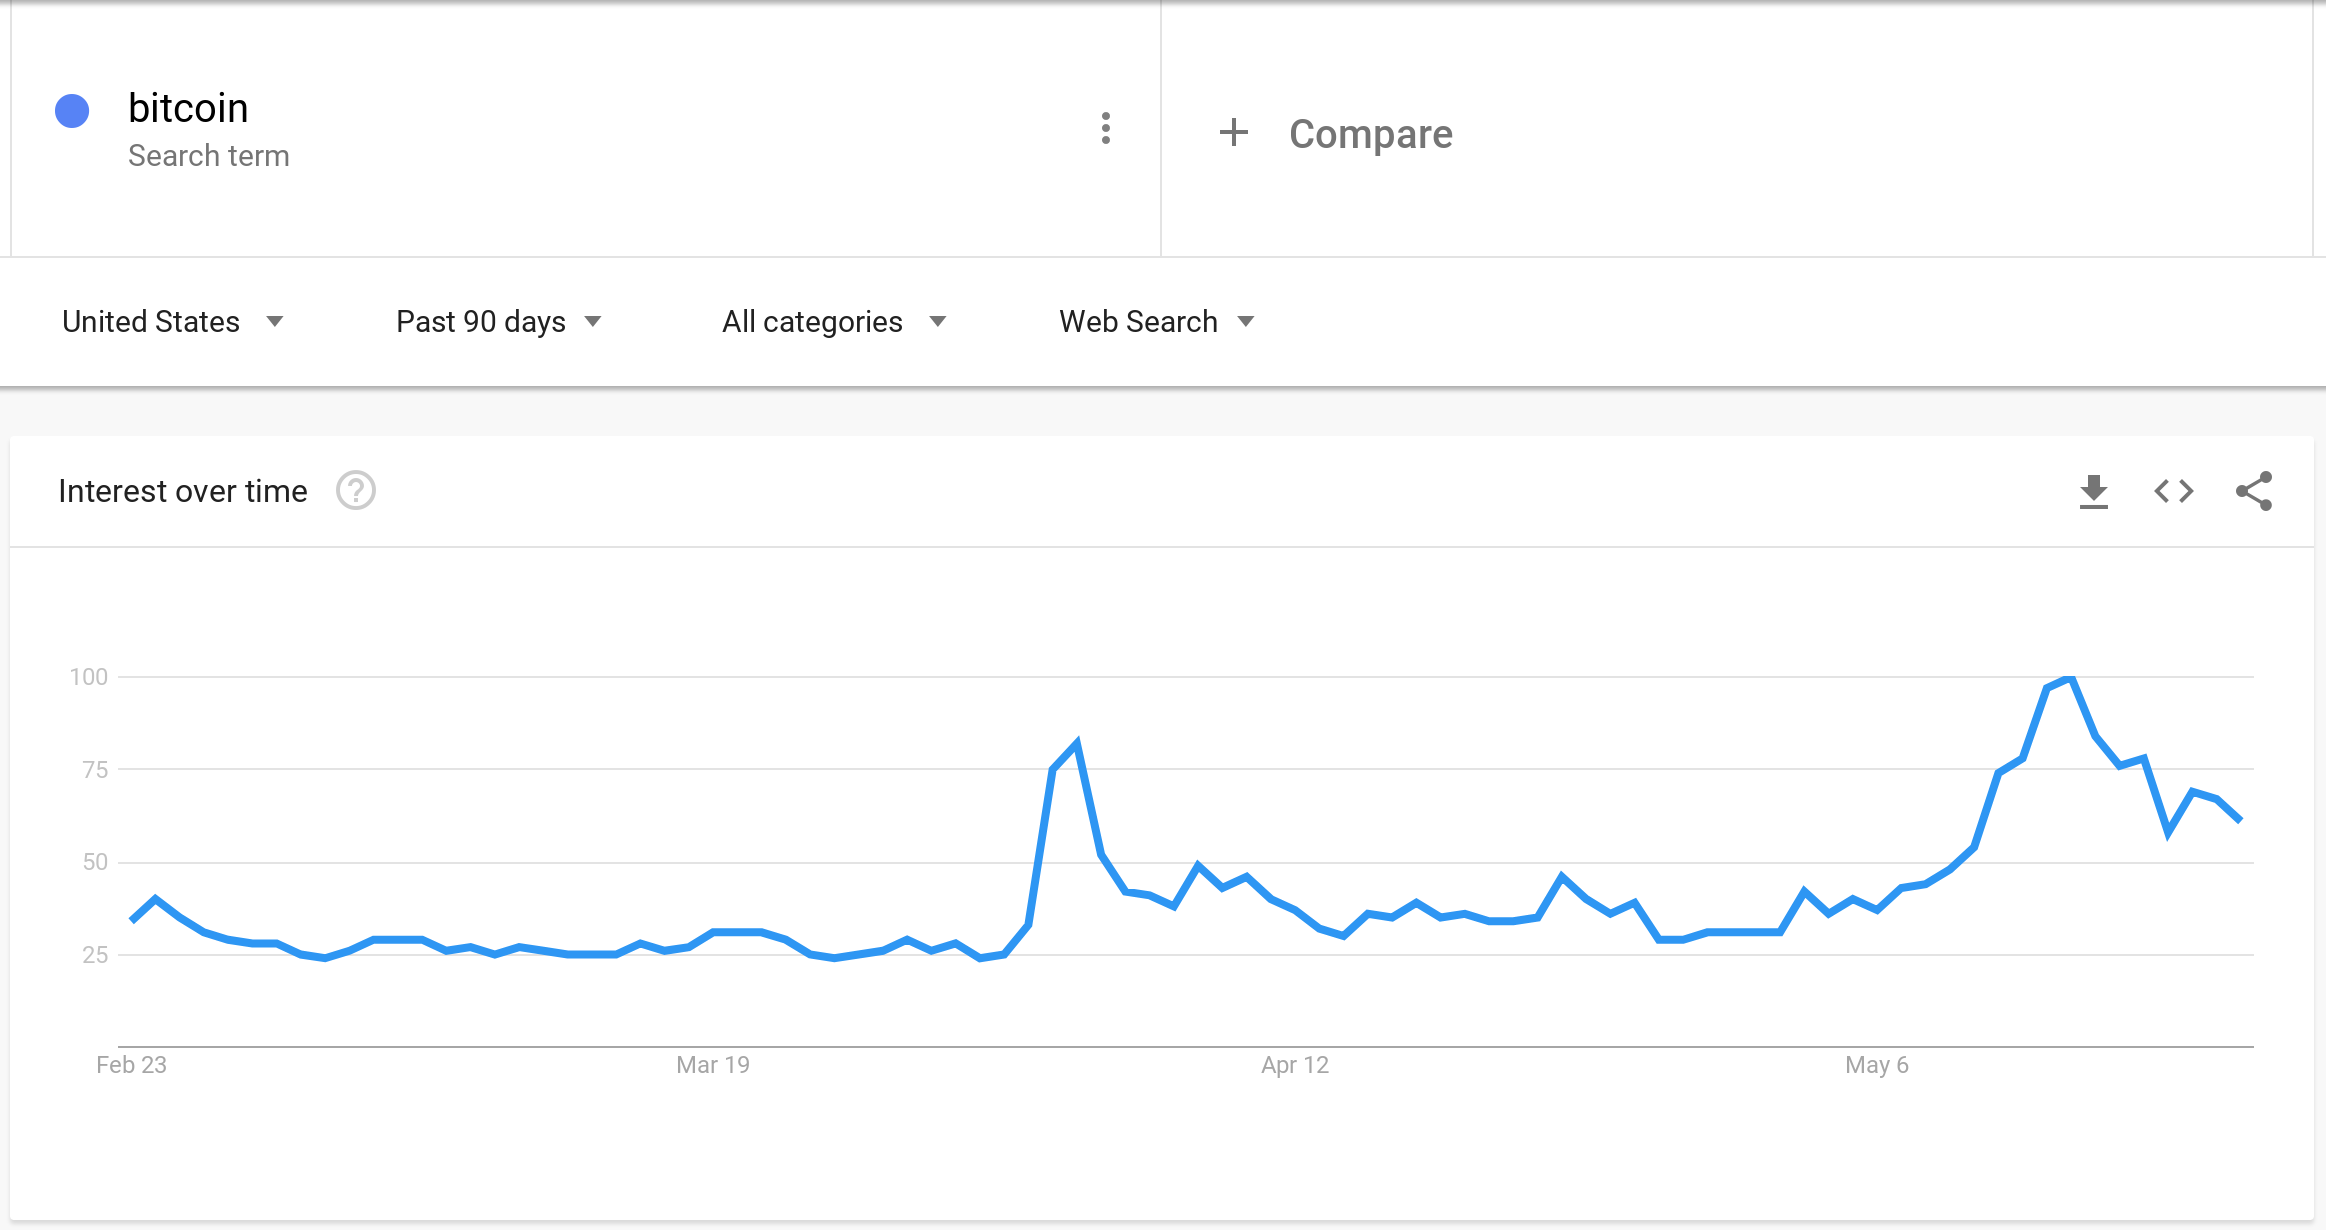This screenshot has height=1230, width=2326.
Task: Click the Interest over time heading
Action: (183, 491)
